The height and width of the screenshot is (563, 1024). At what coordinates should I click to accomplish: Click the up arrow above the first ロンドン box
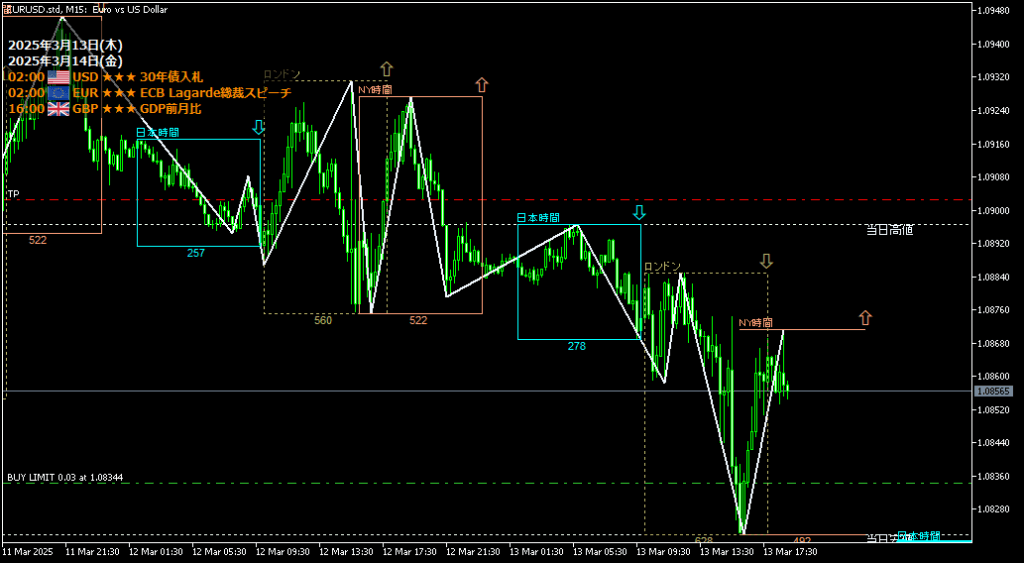click(x=386, y=69)
